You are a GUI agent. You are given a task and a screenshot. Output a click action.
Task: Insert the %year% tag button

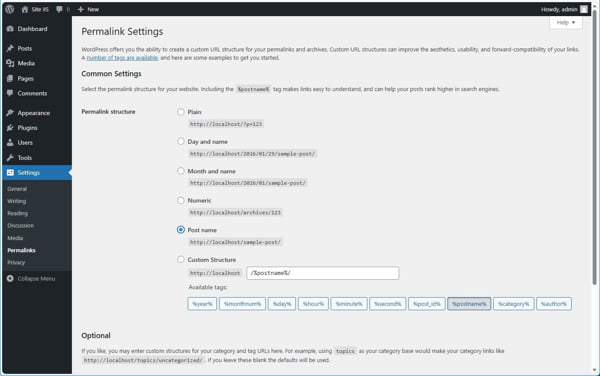[x=202, y=304]
